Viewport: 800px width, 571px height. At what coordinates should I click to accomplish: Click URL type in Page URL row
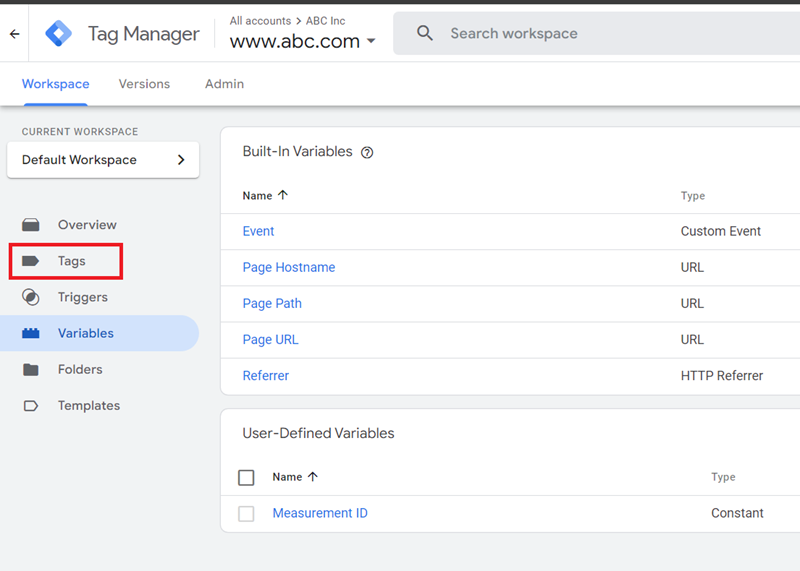[x=692, y=339]
